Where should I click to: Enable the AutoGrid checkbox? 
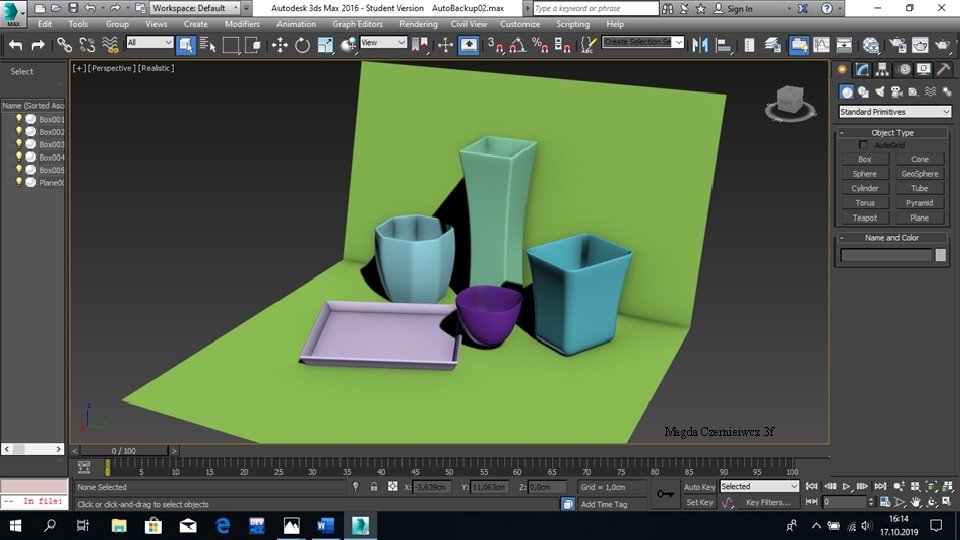pyautogui.click(x=864, y=145)
